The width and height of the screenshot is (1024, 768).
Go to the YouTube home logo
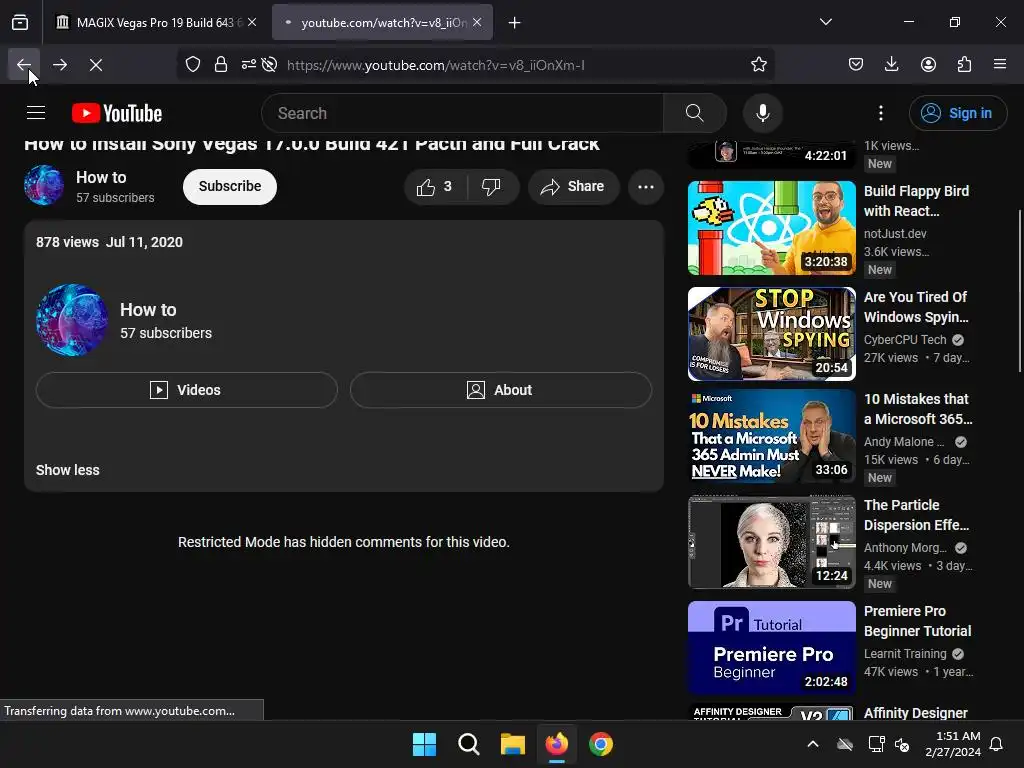117,113
